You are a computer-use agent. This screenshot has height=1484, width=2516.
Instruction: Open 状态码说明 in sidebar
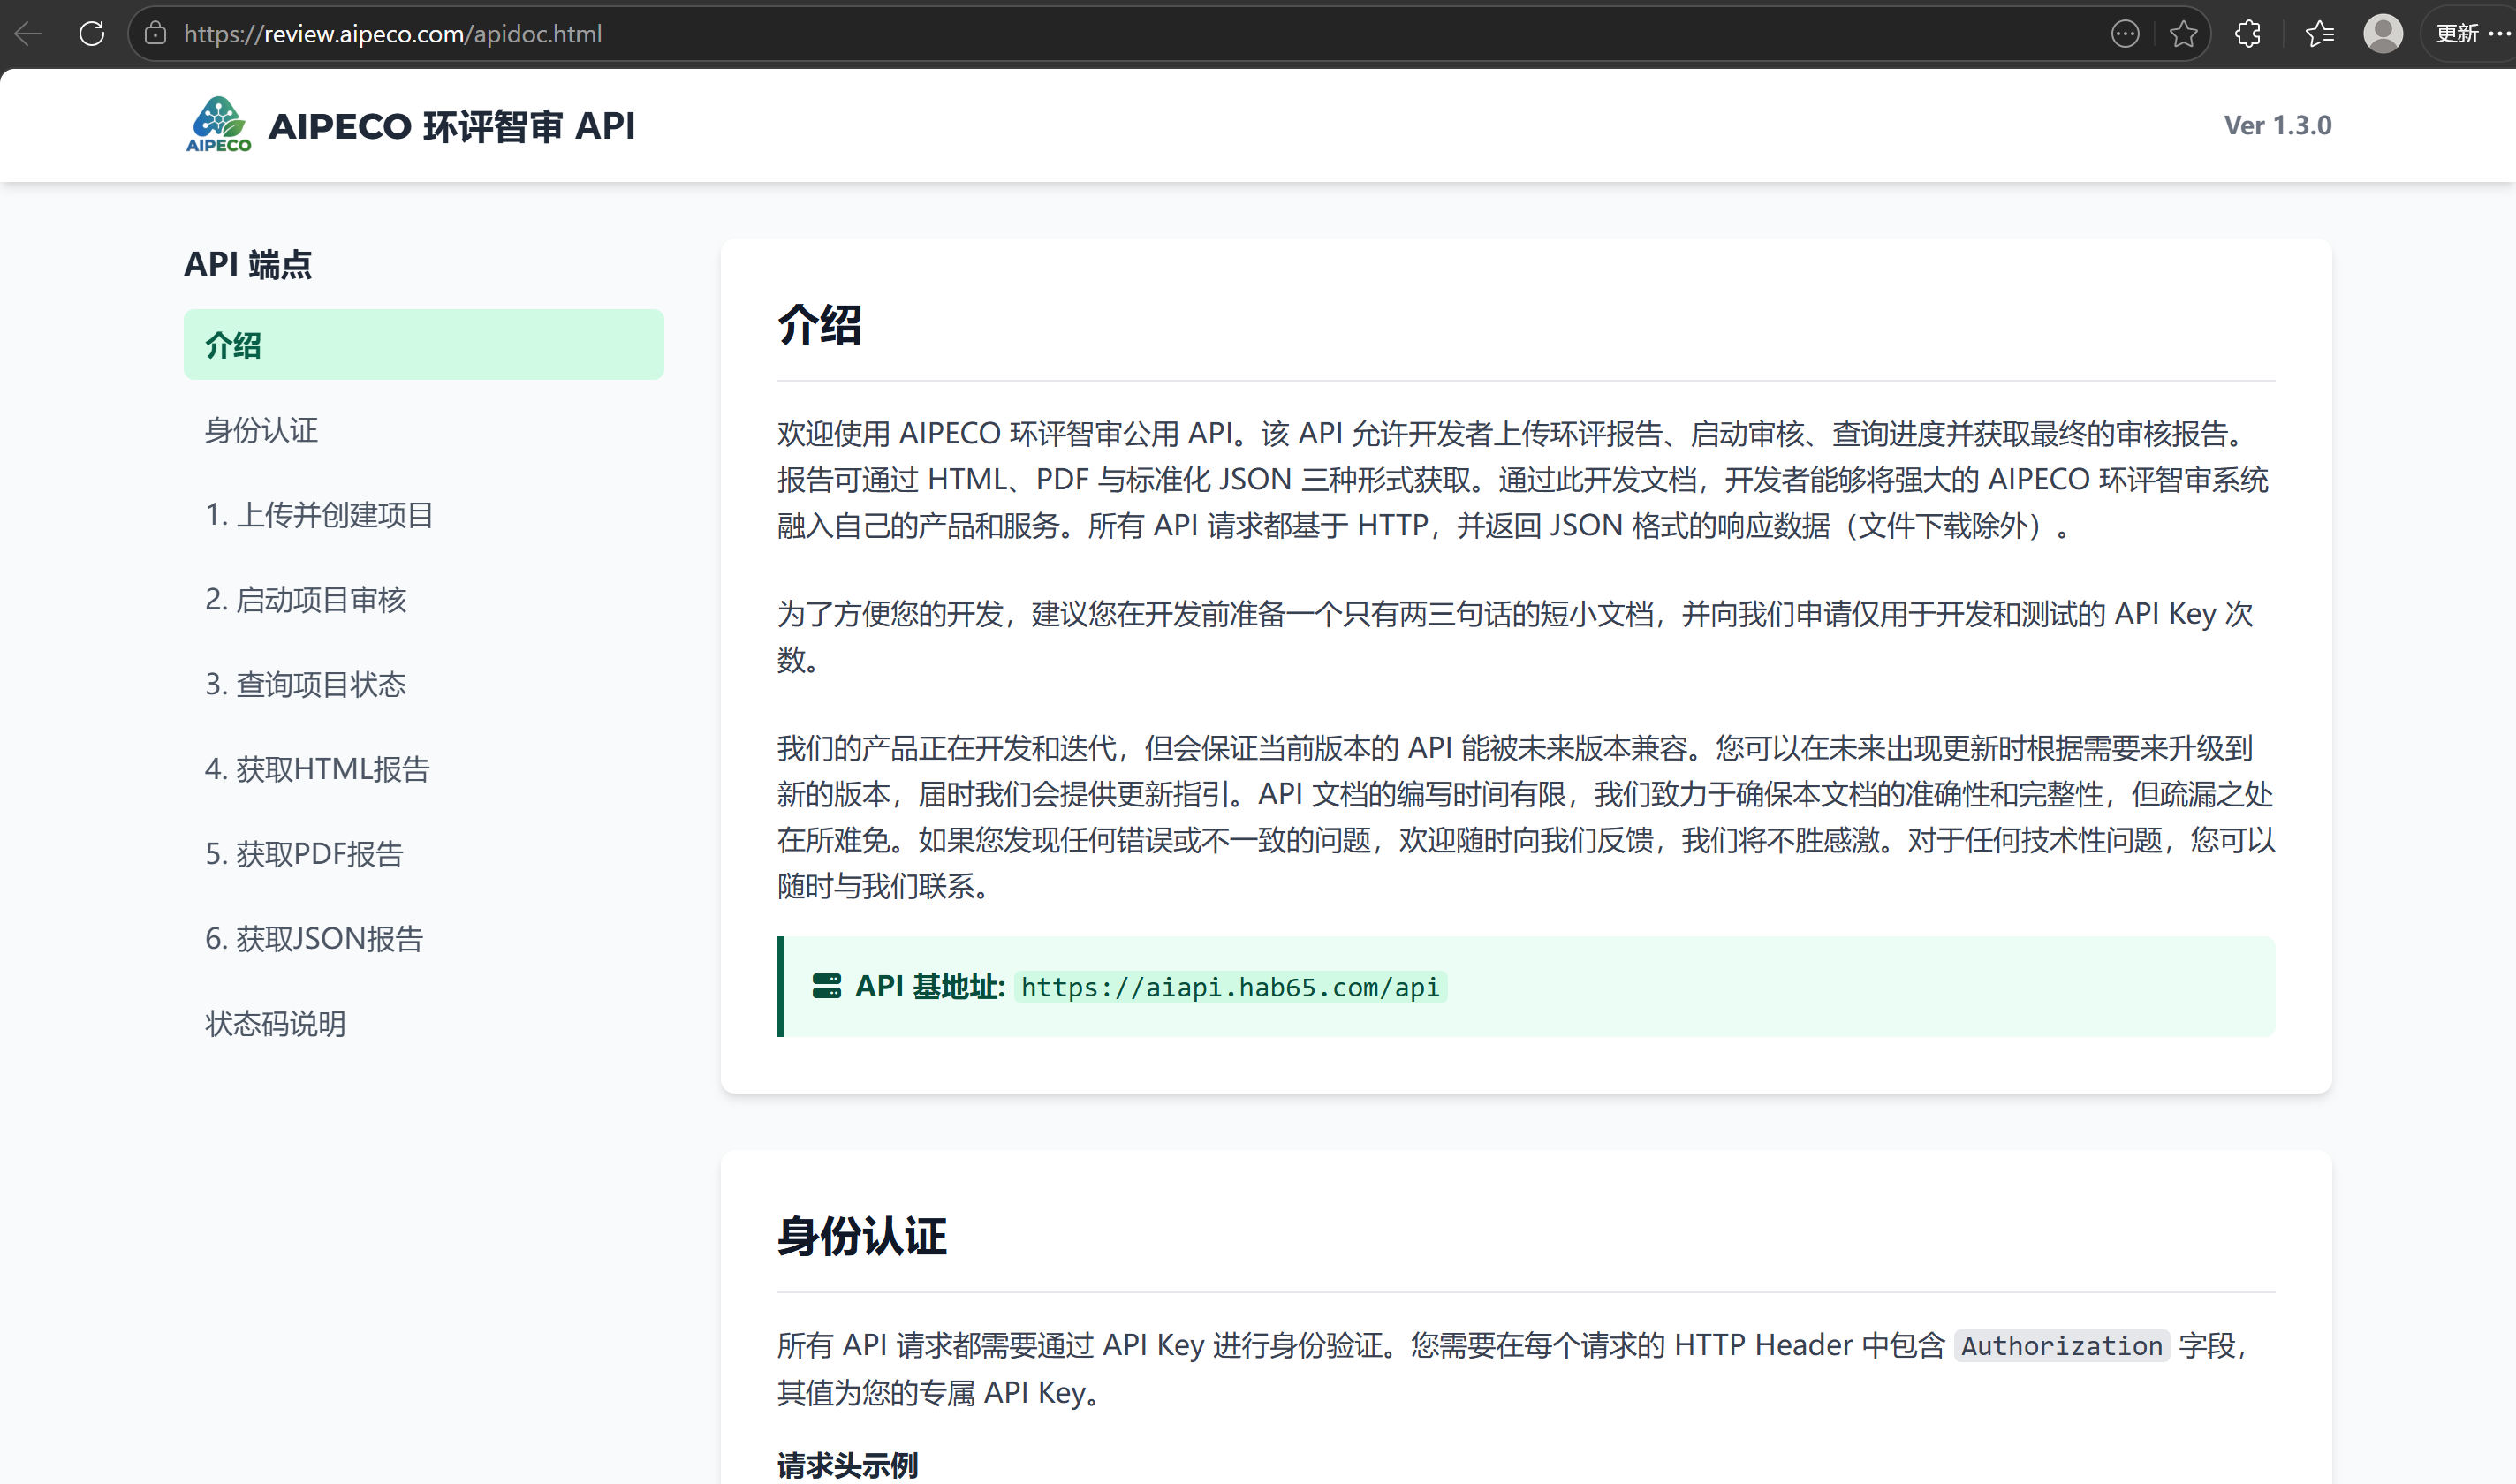coord(275,1024)
